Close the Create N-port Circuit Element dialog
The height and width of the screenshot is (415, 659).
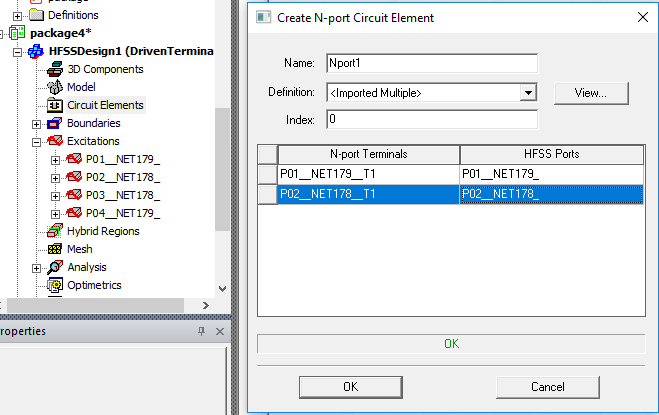tap(641, 17)
